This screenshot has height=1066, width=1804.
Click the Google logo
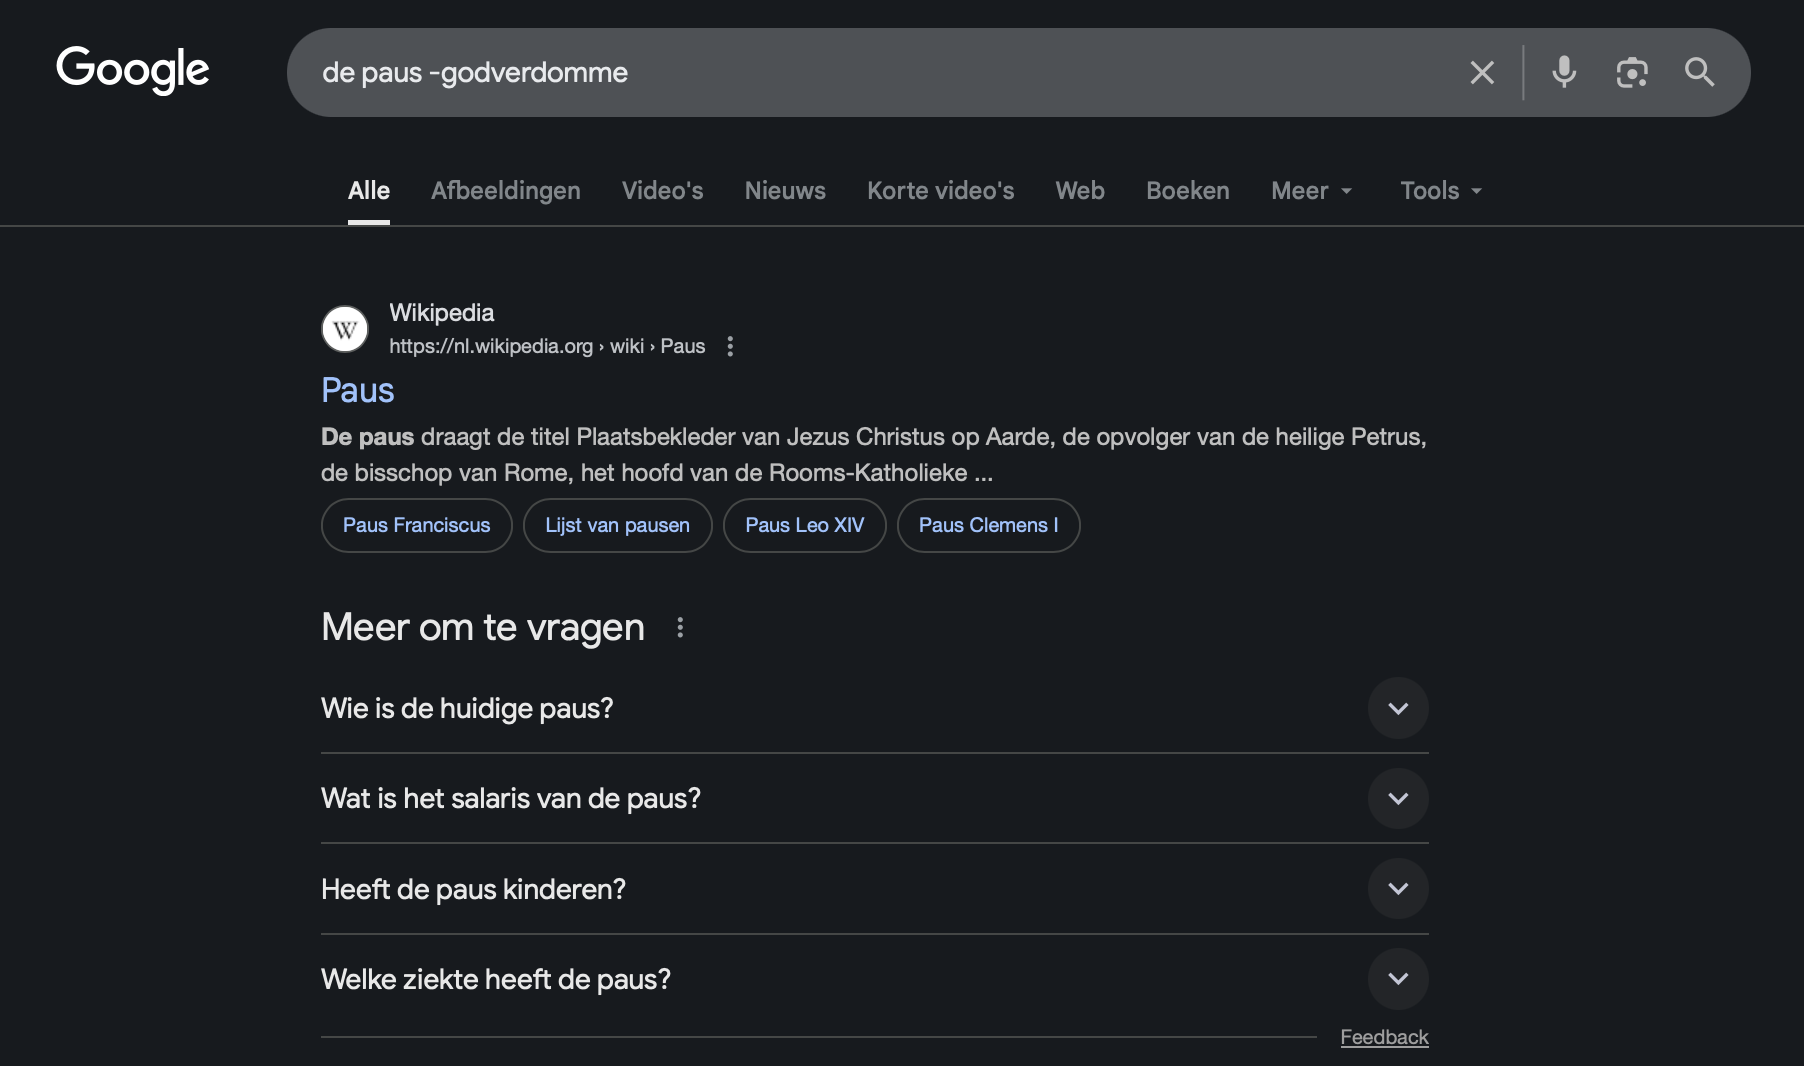(133, 70)
